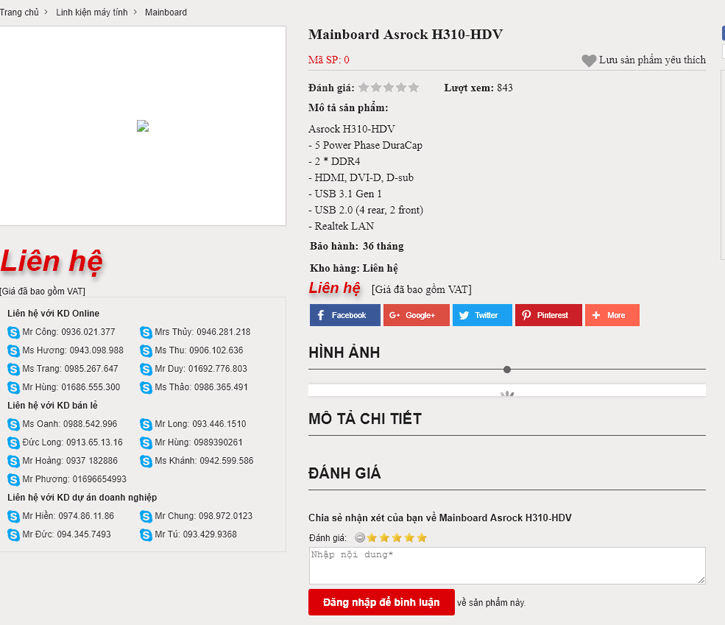Image resolution: width=725 pixels, height=625 pixels.
Task: Click Skype icon beside Mr Chung
Action: (146, 516)
